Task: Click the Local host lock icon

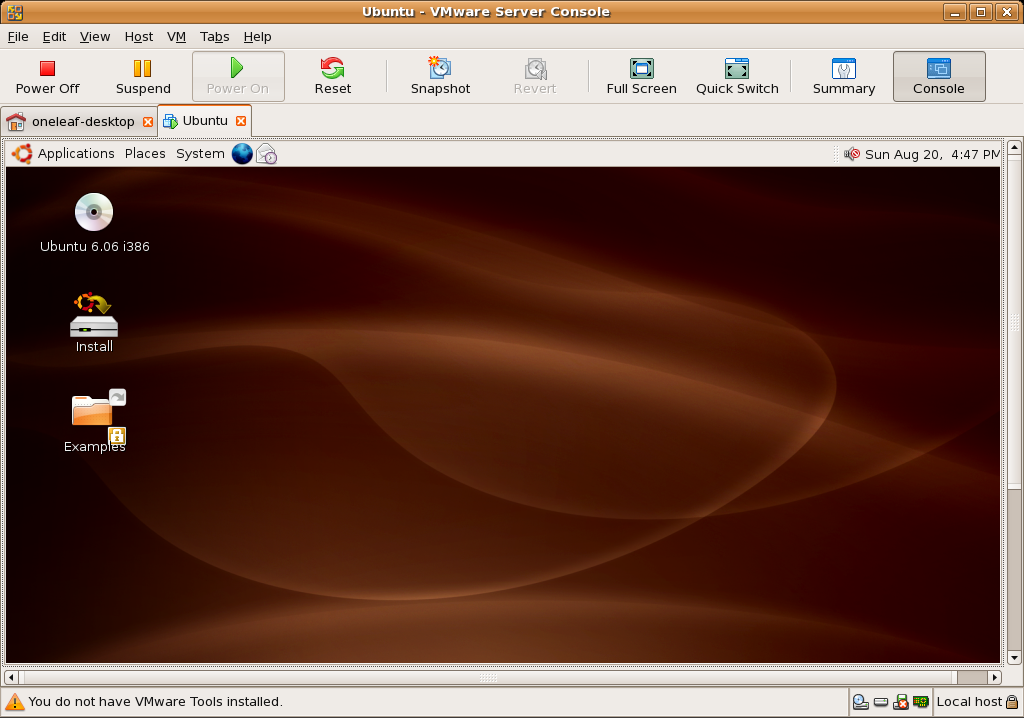Action: [x=1012, y=702]
